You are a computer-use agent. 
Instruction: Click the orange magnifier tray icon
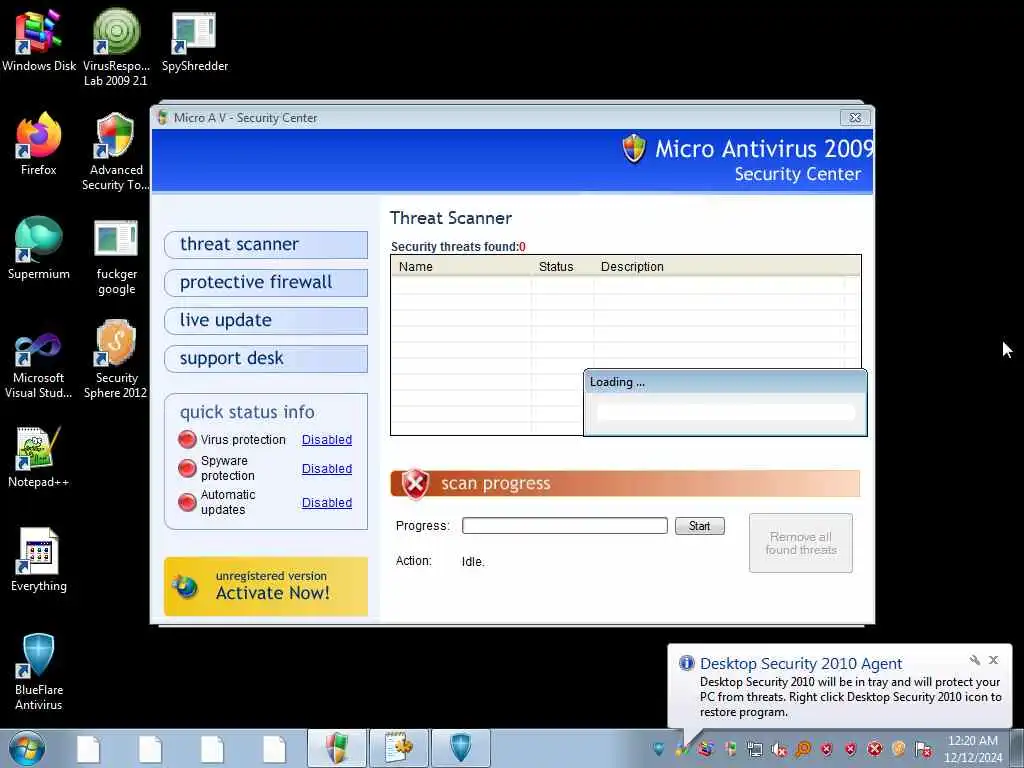pyautogui.click(x=803, y=749)
